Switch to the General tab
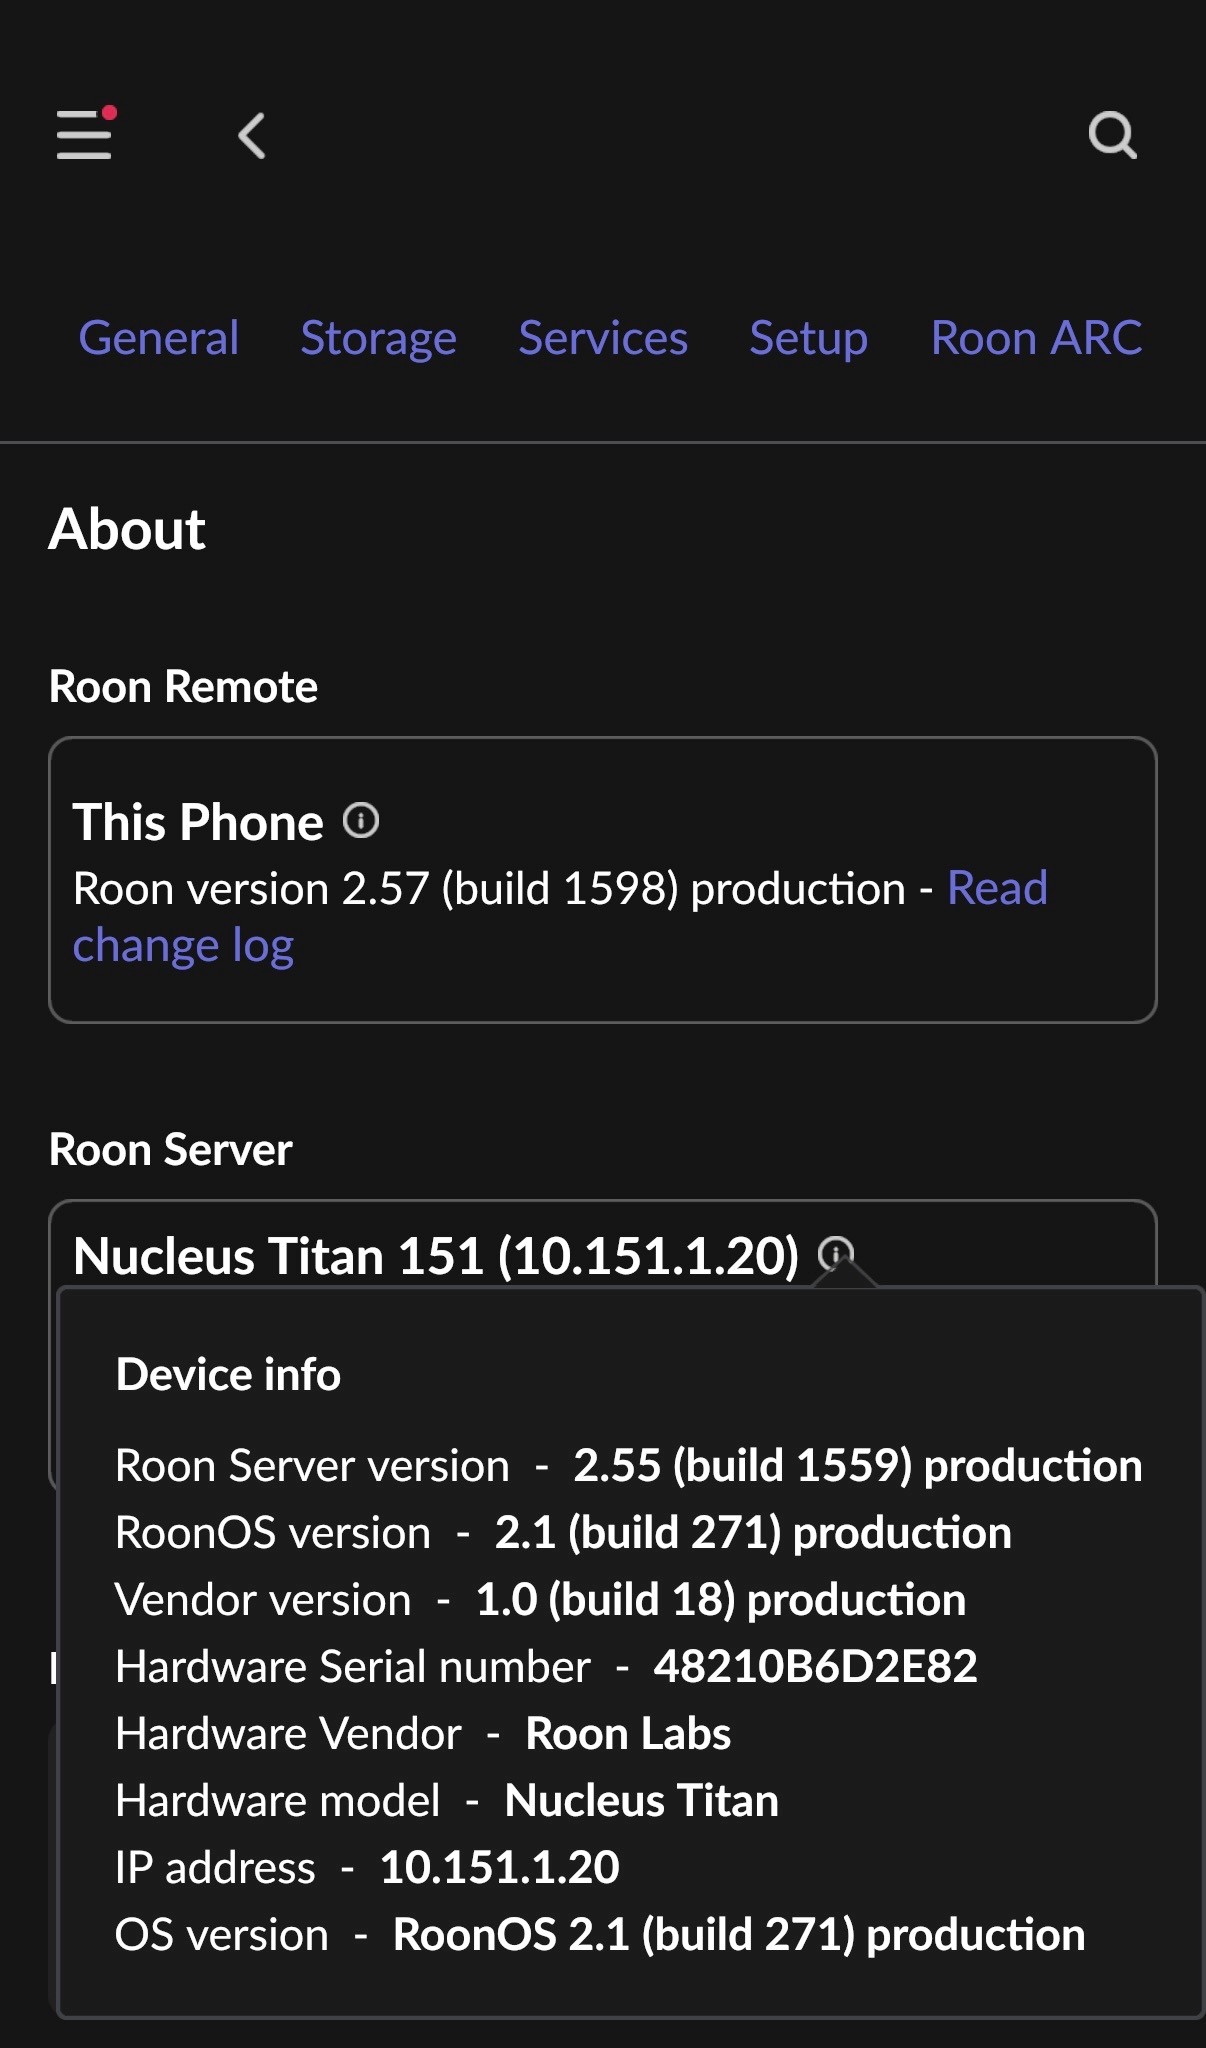The image size is (1206, 2048). pyautogui.click(x=159, y=338)
